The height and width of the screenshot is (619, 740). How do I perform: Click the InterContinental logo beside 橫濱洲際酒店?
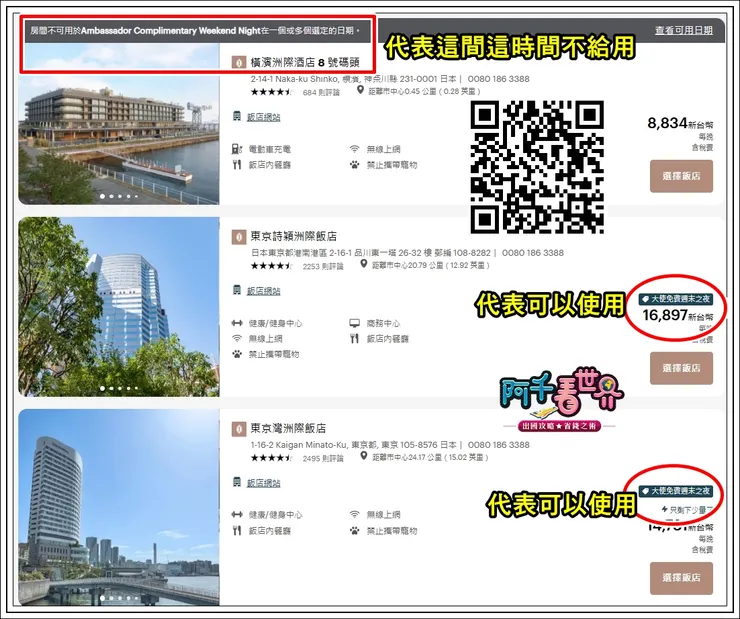pos(239,62)
